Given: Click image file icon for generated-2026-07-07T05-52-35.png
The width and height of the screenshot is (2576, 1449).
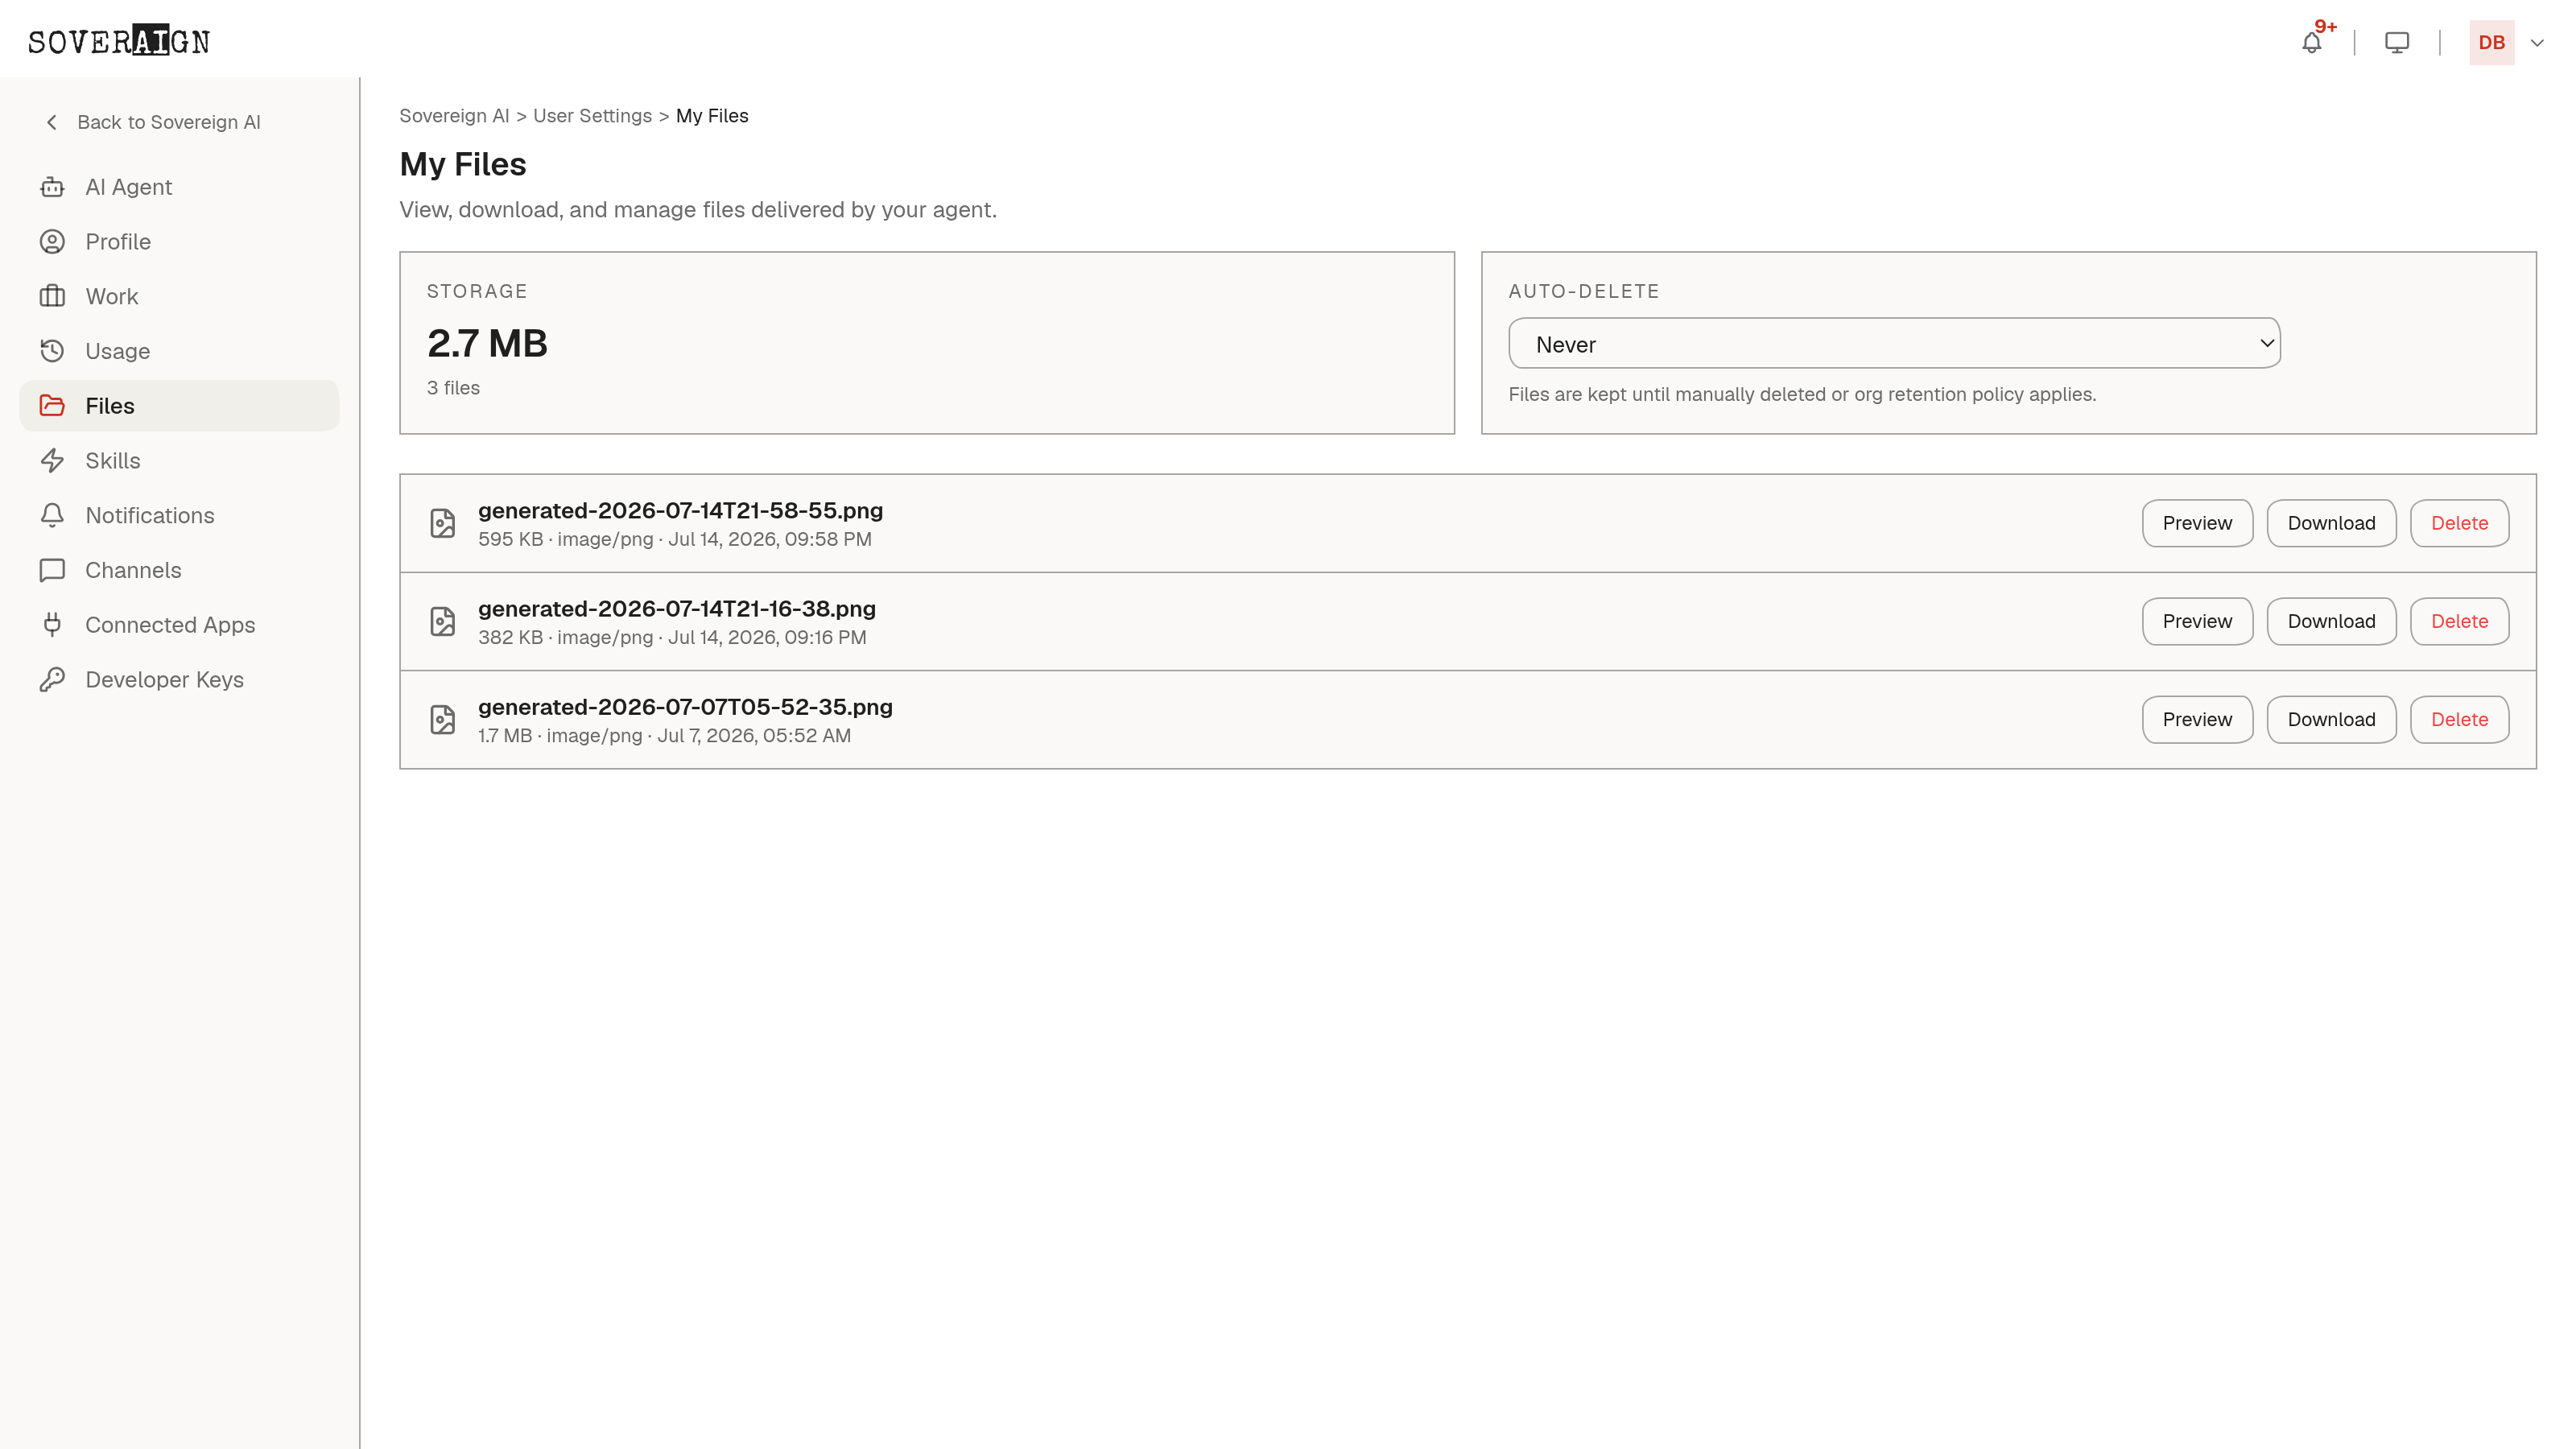Looking at the screenshot, I should (442, 719).
